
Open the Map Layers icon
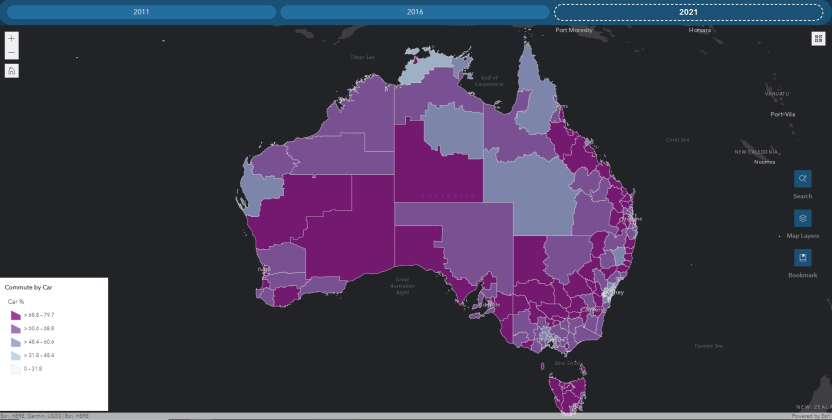click(x=802, y=218)
